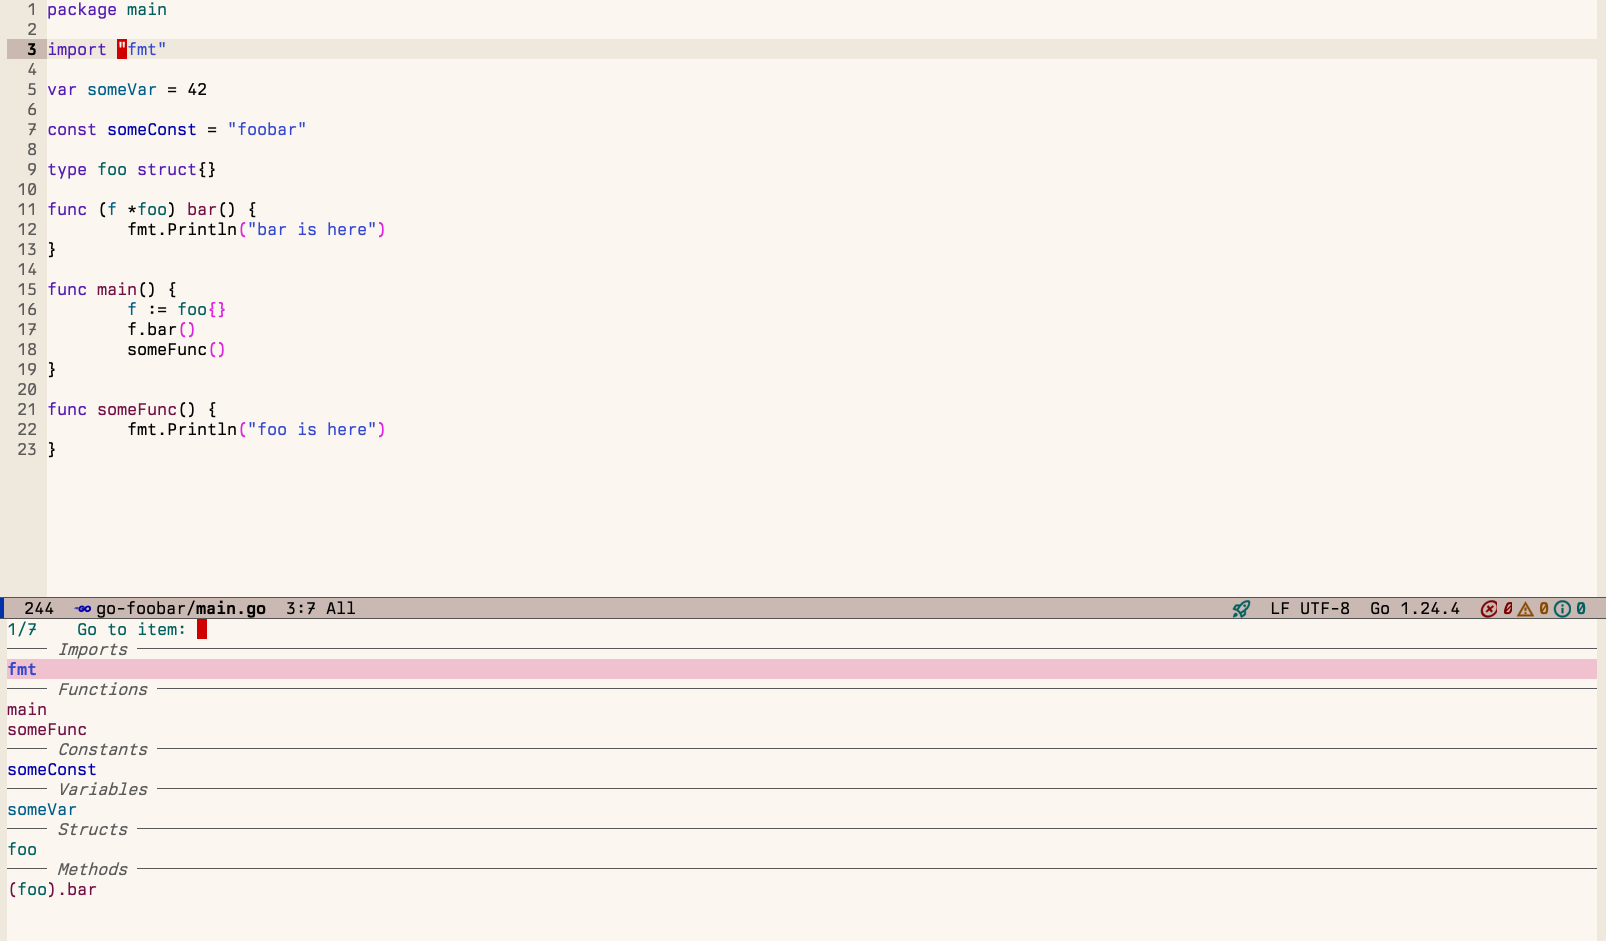Screen dimensions: 1606x941
Task: Click the UTF-8 encoding indicator
Action: 1325,608
